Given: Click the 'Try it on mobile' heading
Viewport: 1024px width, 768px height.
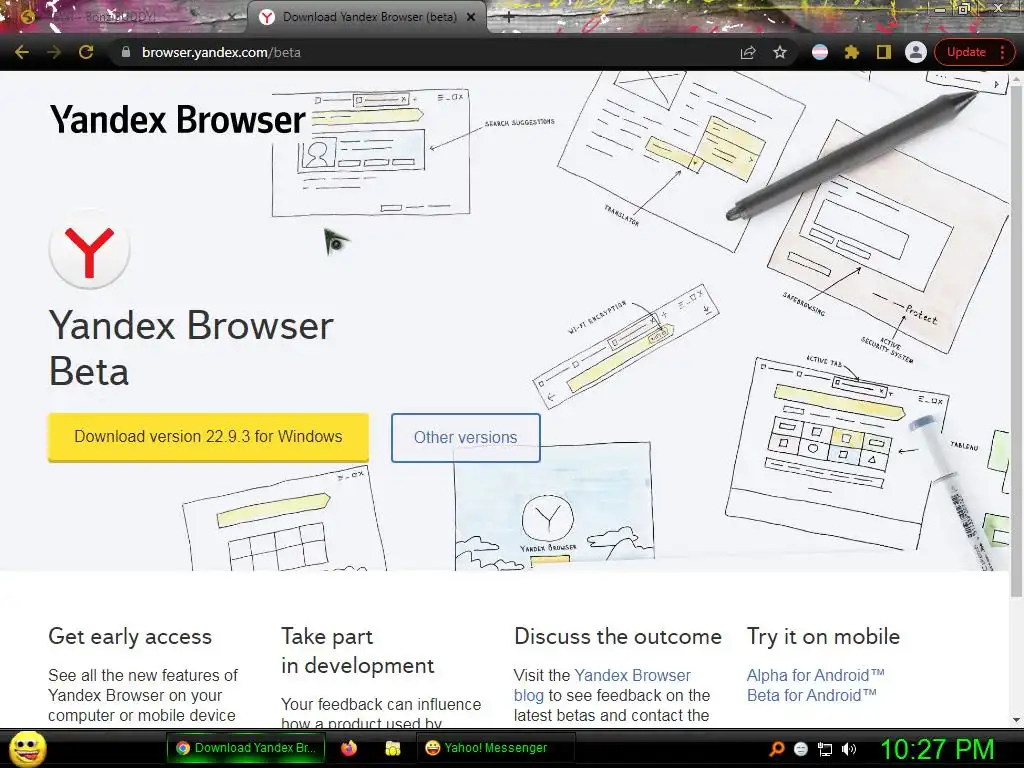Looking at the screenshot, I should [824, 637].
